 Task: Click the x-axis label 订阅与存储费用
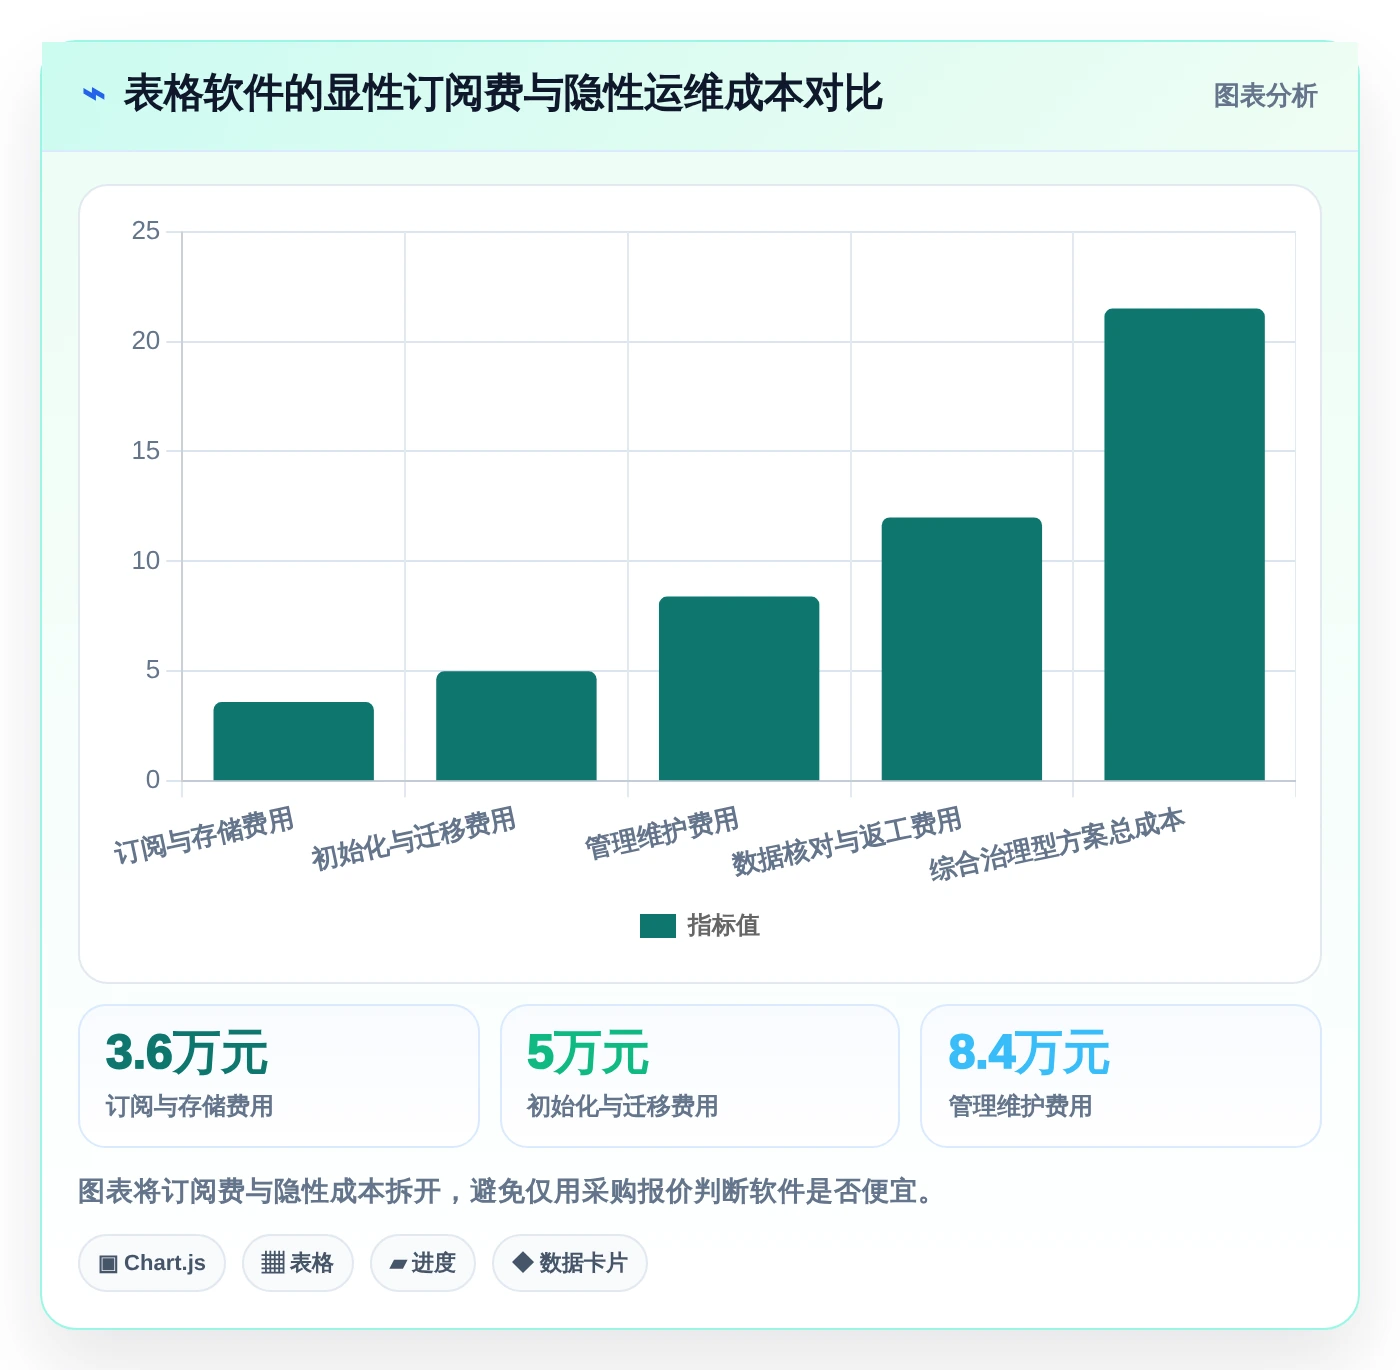coord(204,836)
